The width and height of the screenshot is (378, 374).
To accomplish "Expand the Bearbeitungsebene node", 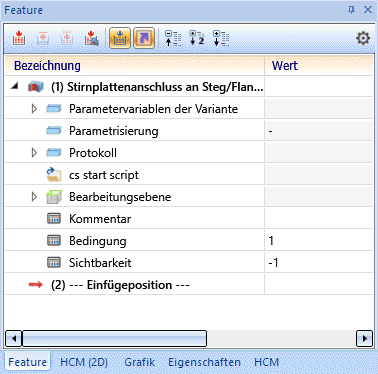I will coord(34,197).
